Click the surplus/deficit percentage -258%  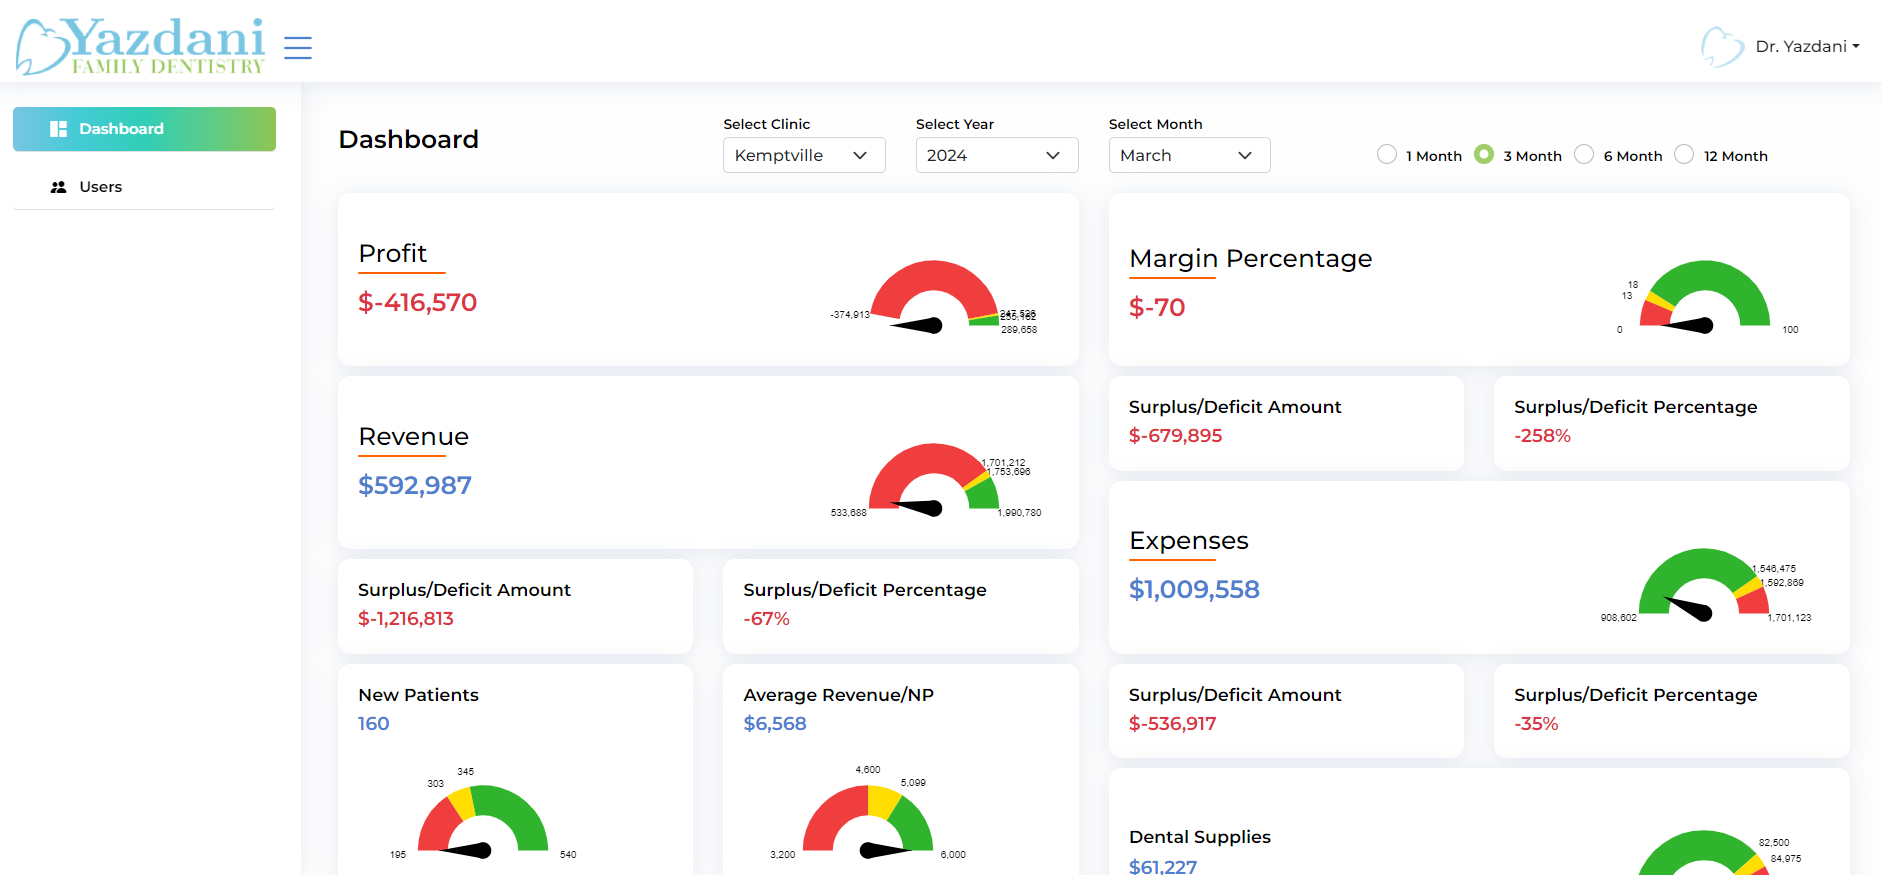point(1542,435)
